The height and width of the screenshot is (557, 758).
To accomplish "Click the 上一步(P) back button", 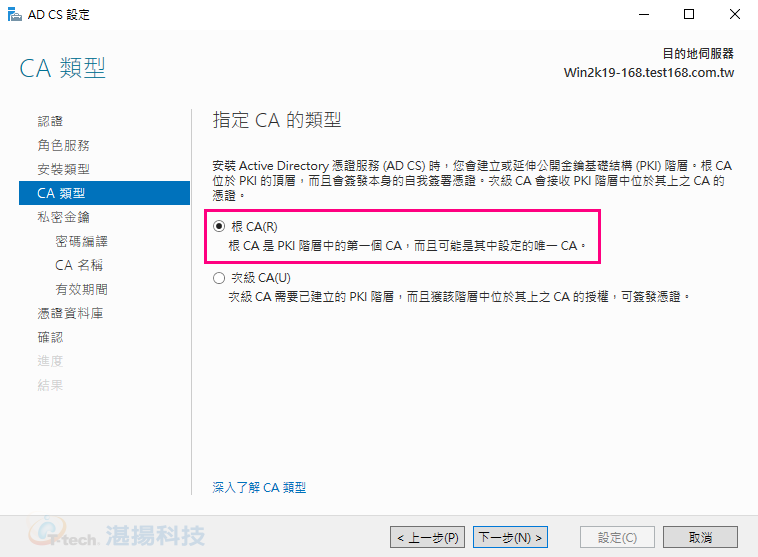I will click(427, 537).
